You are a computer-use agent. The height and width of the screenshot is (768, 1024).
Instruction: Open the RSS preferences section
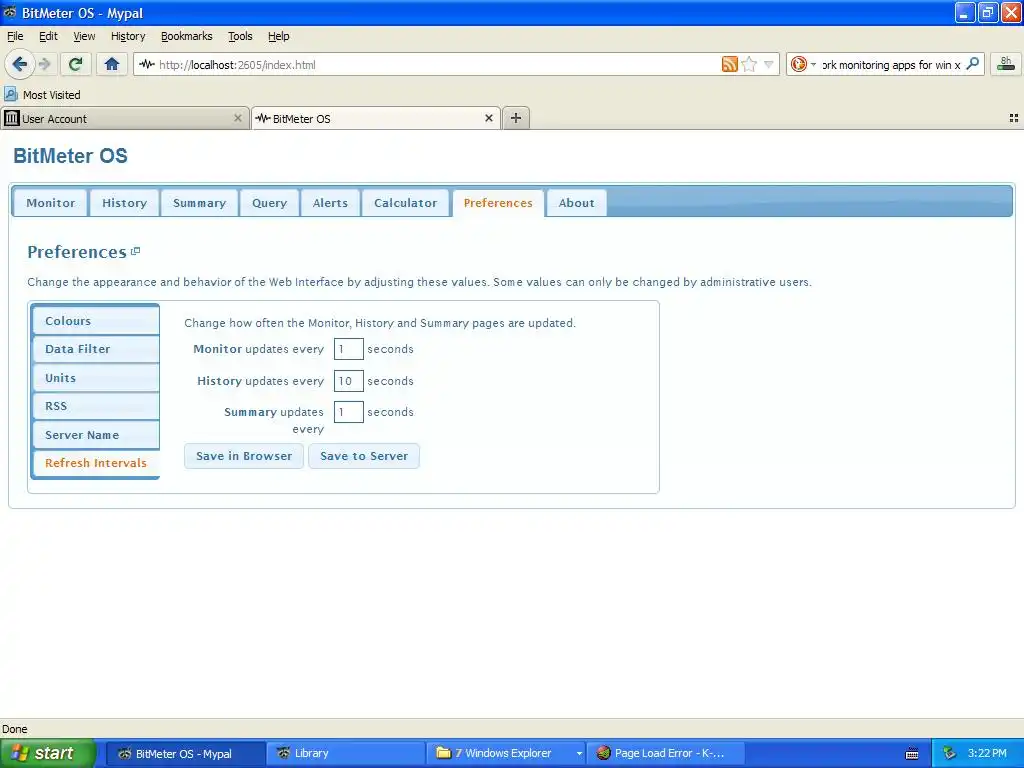click(95, 406)
